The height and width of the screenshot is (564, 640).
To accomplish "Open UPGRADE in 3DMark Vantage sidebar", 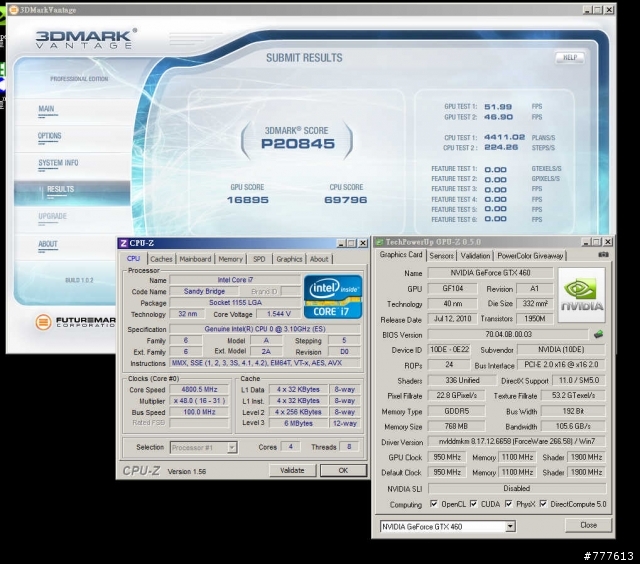I will 53,216.
